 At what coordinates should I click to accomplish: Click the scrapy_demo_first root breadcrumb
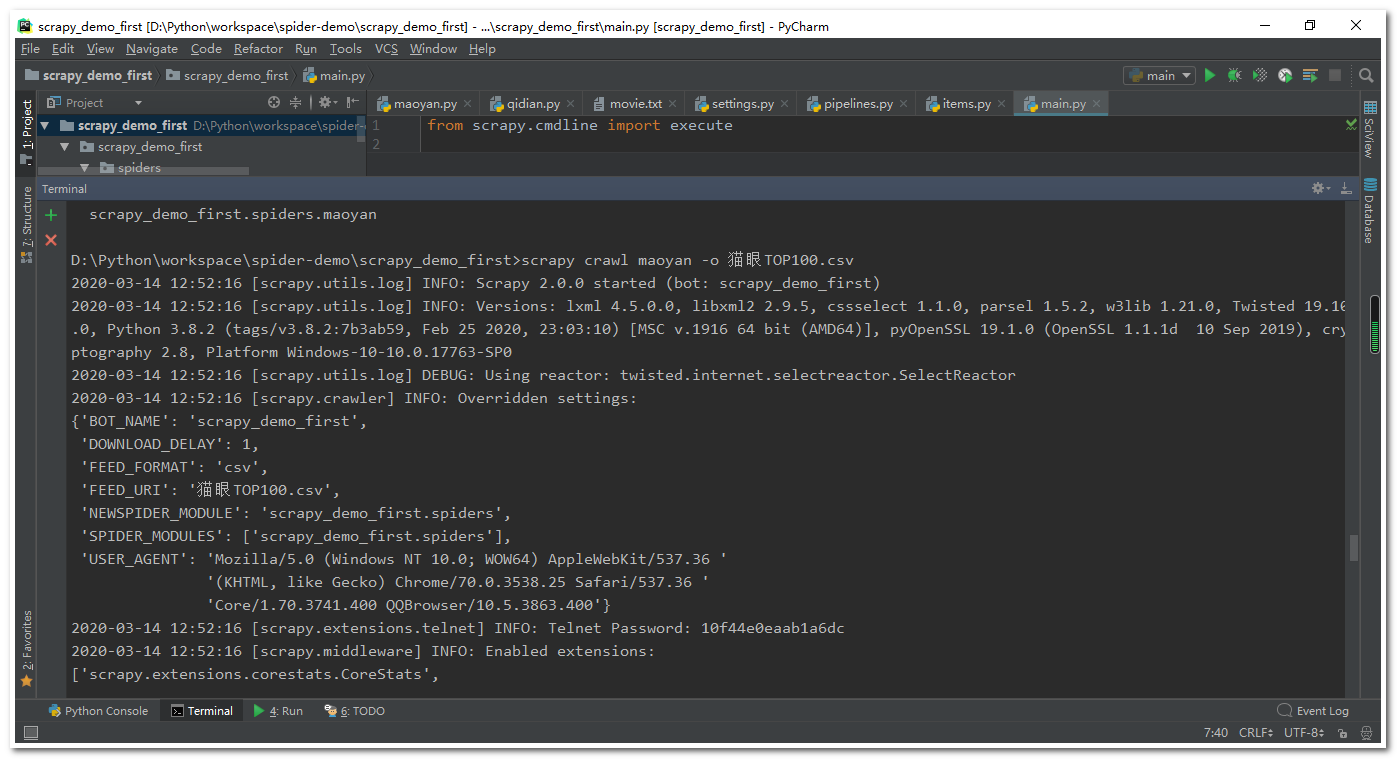click(89, 75)
